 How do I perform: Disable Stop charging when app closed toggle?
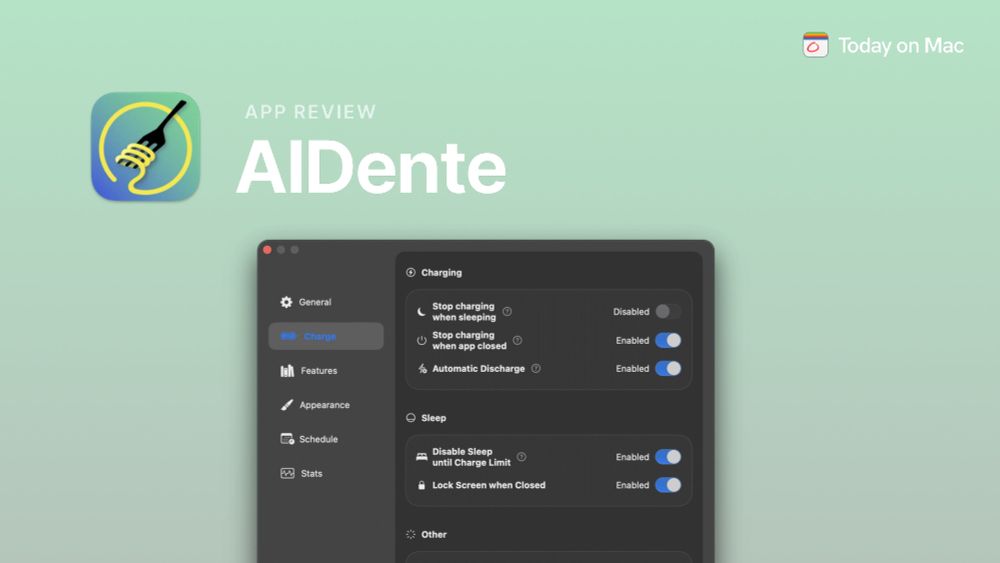(x=668, y=340)
